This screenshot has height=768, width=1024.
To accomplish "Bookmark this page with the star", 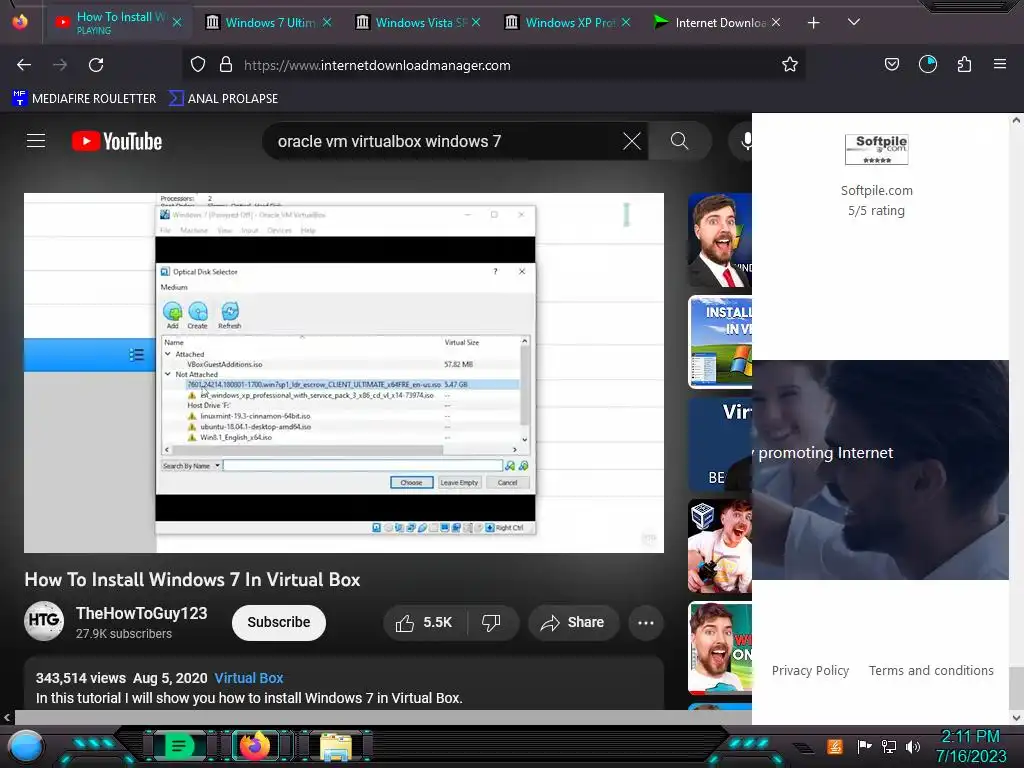I will pyautogui.click(x=790, y=65).
